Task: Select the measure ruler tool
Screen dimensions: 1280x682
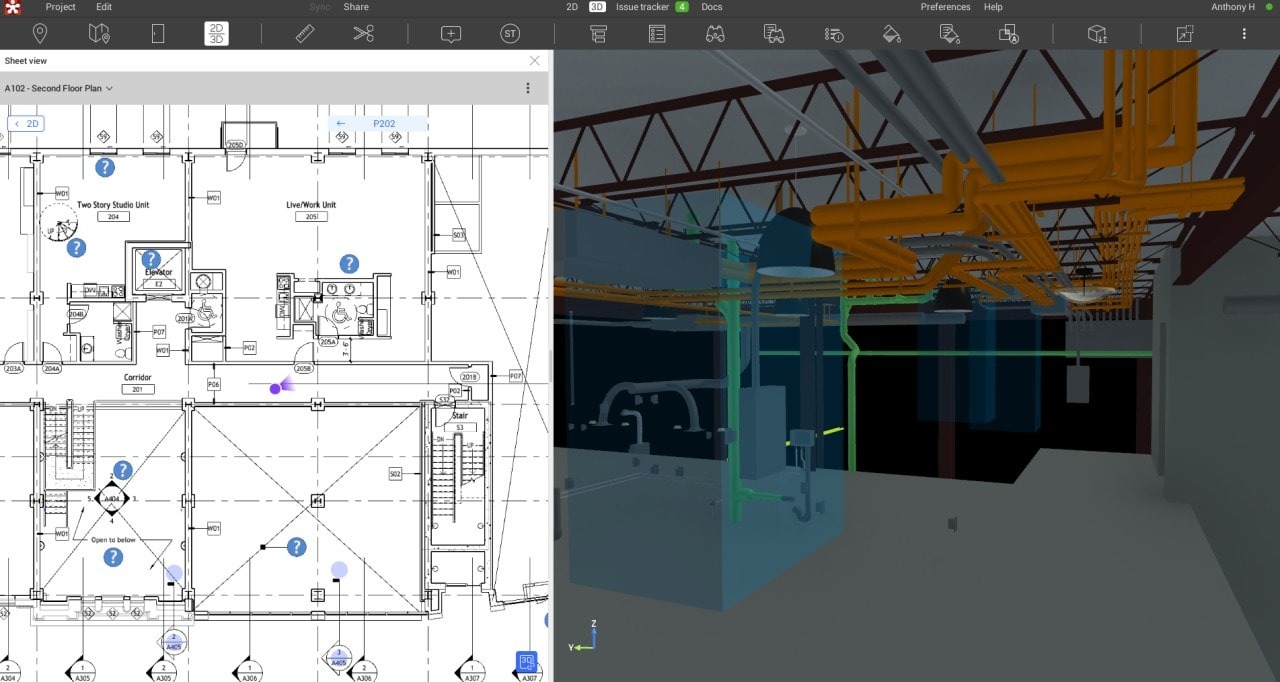Action: click(x=304, y=33)
